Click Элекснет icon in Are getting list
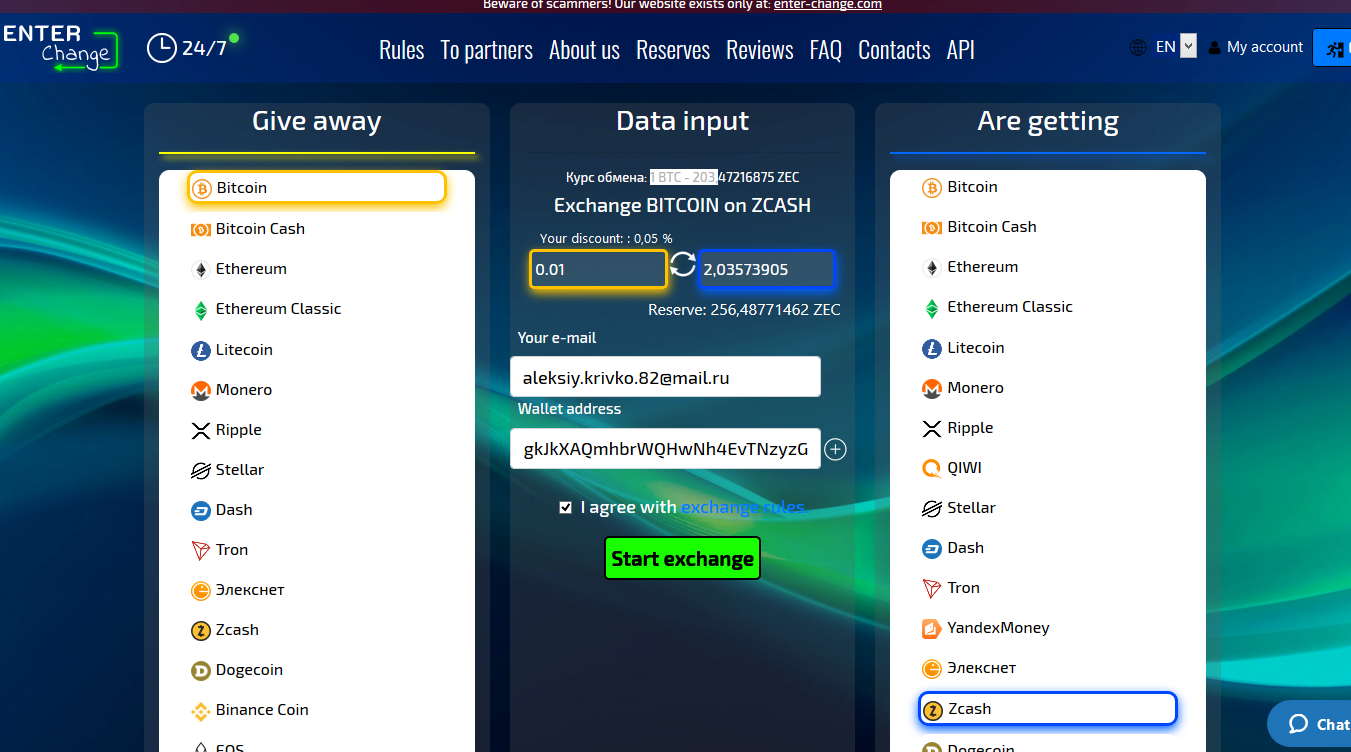1351x752 pixels. coord(932,668)
